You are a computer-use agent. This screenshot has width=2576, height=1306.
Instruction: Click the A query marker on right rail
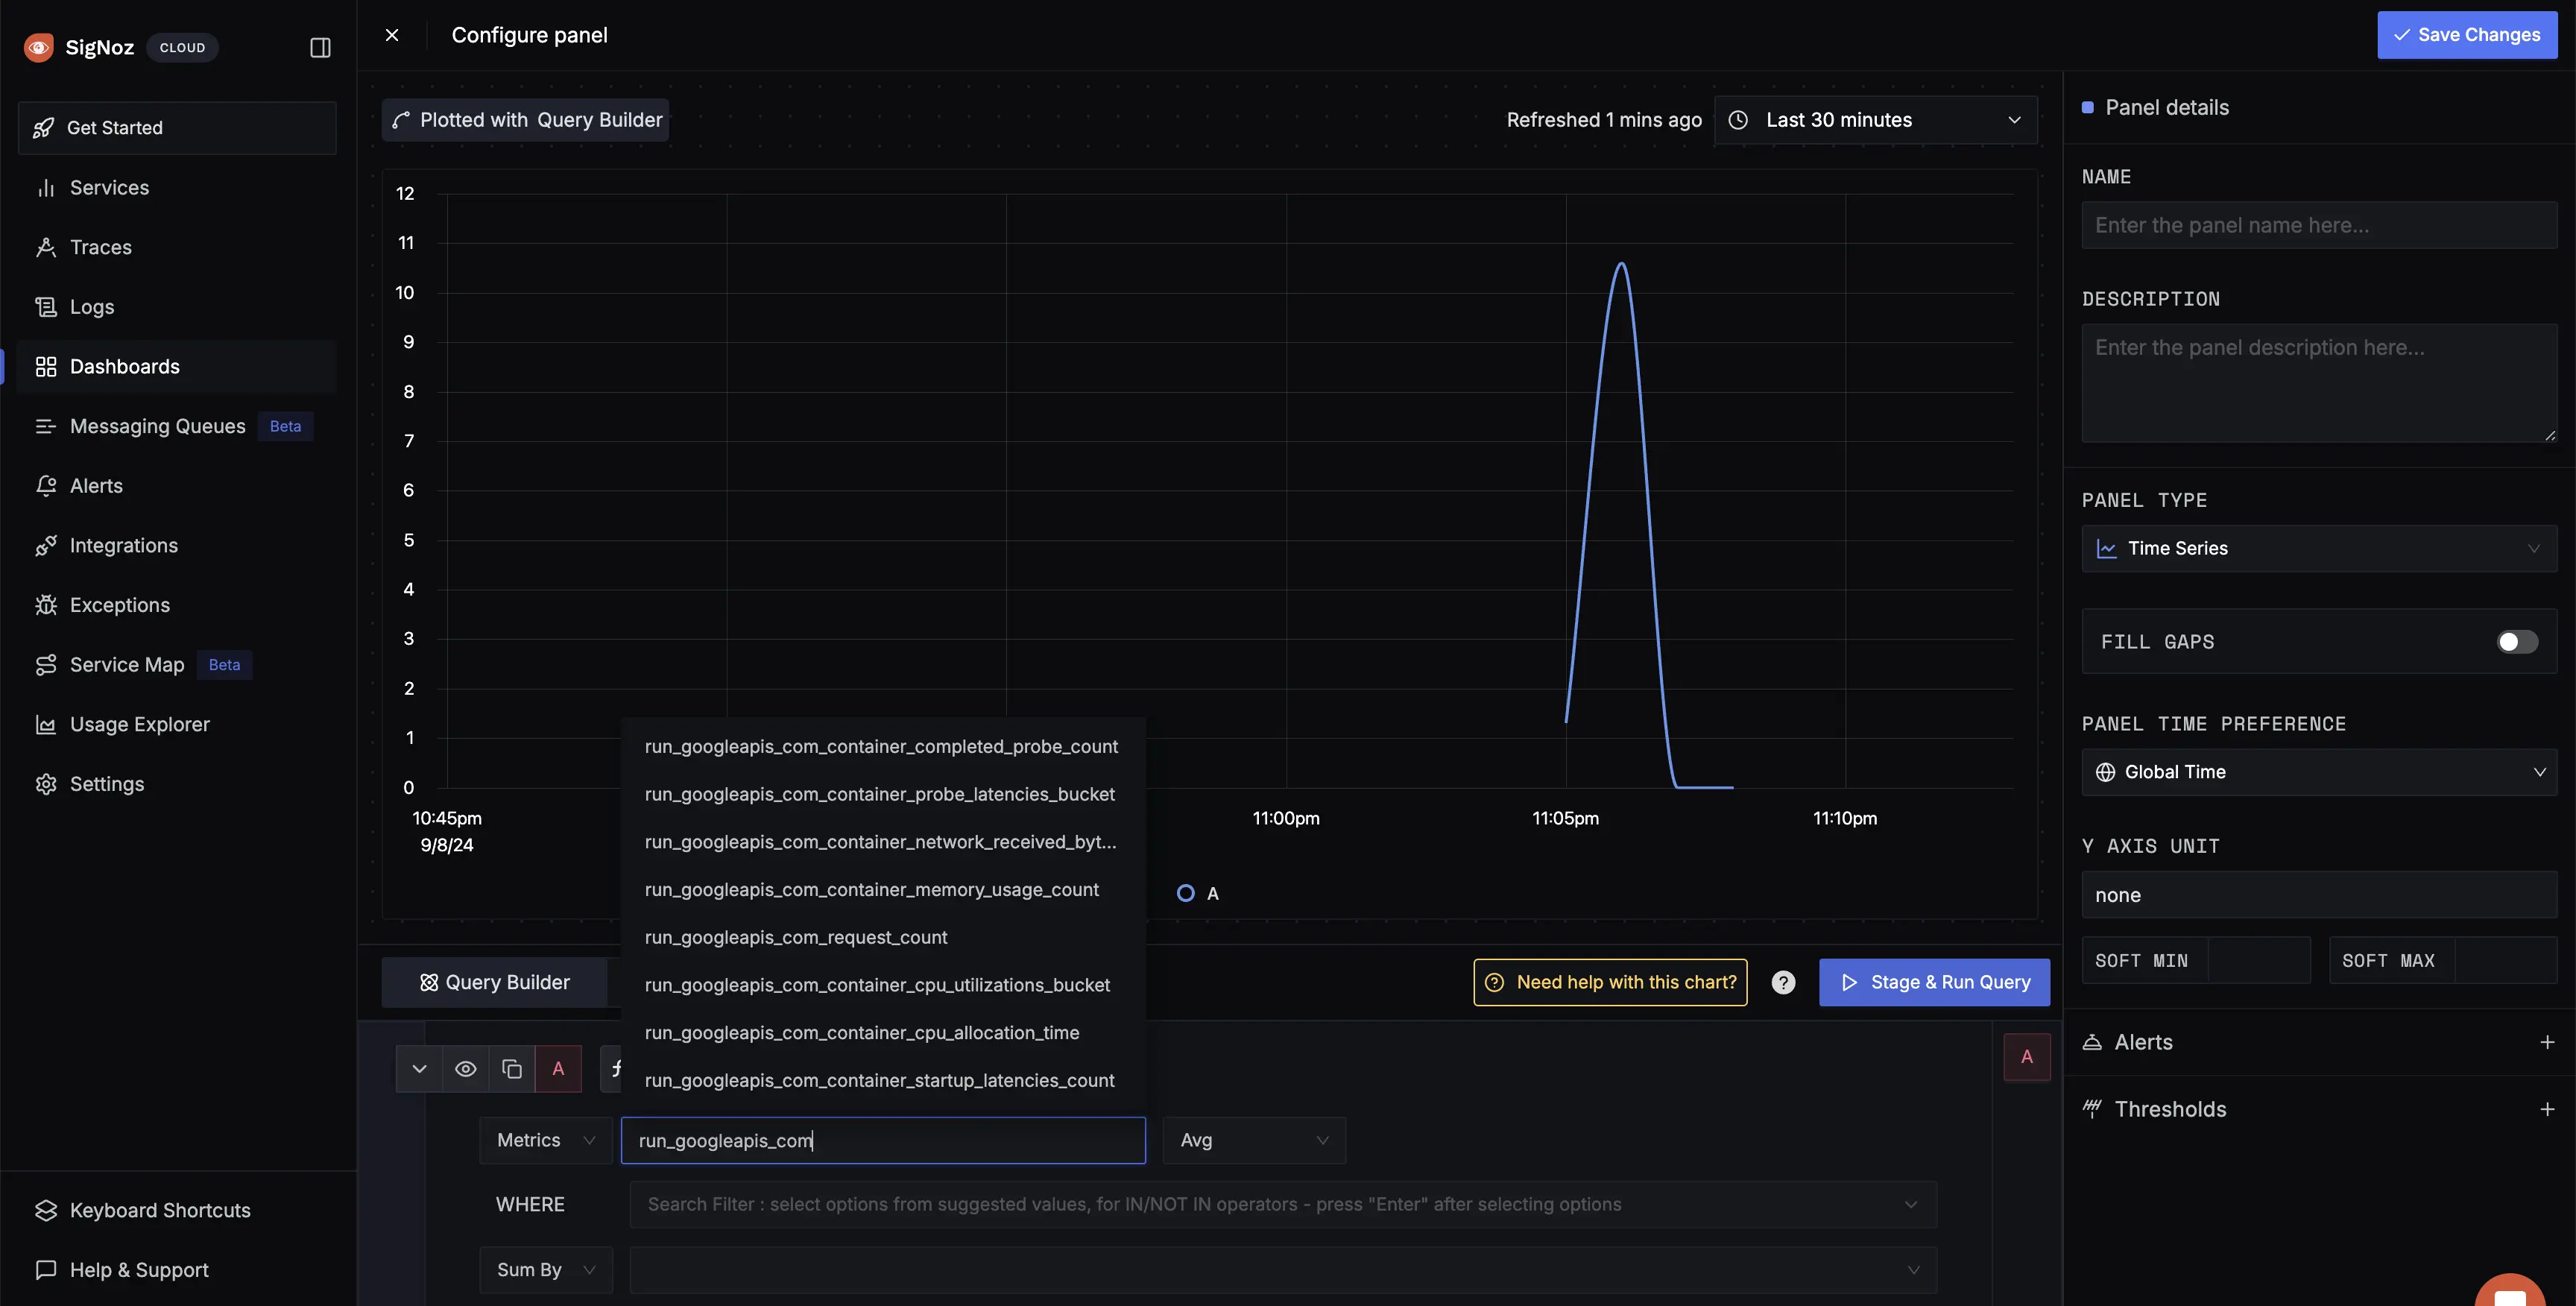click(2027, 1057)
